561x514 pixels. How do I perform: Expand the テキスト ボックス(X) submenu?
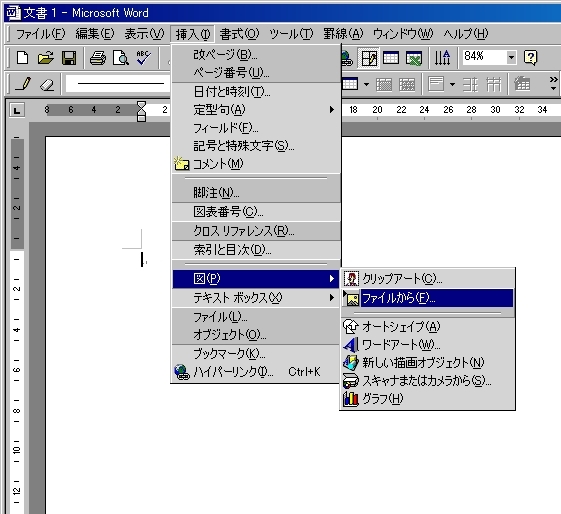click(256, 298)
